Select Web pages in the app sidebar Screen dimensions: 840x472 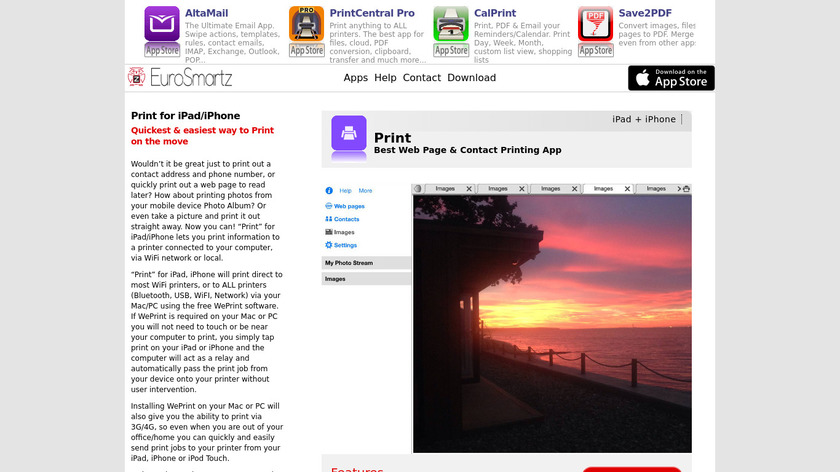(344, 206)
